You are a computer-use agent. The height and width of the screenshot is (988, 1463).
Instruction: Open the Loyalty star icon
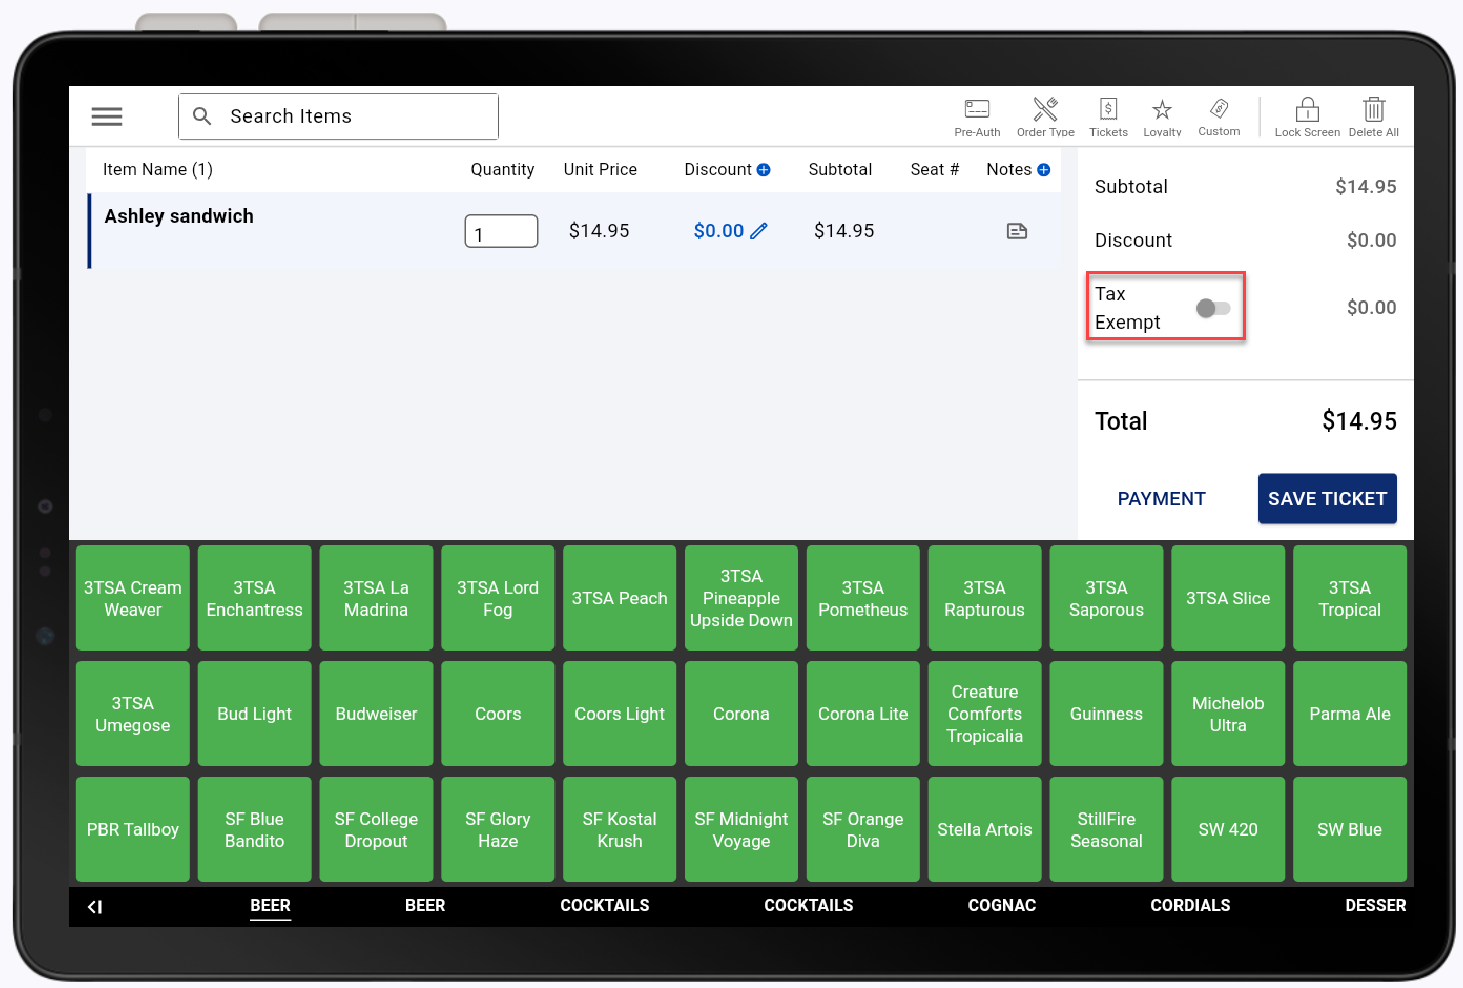tap(1162, 110)
